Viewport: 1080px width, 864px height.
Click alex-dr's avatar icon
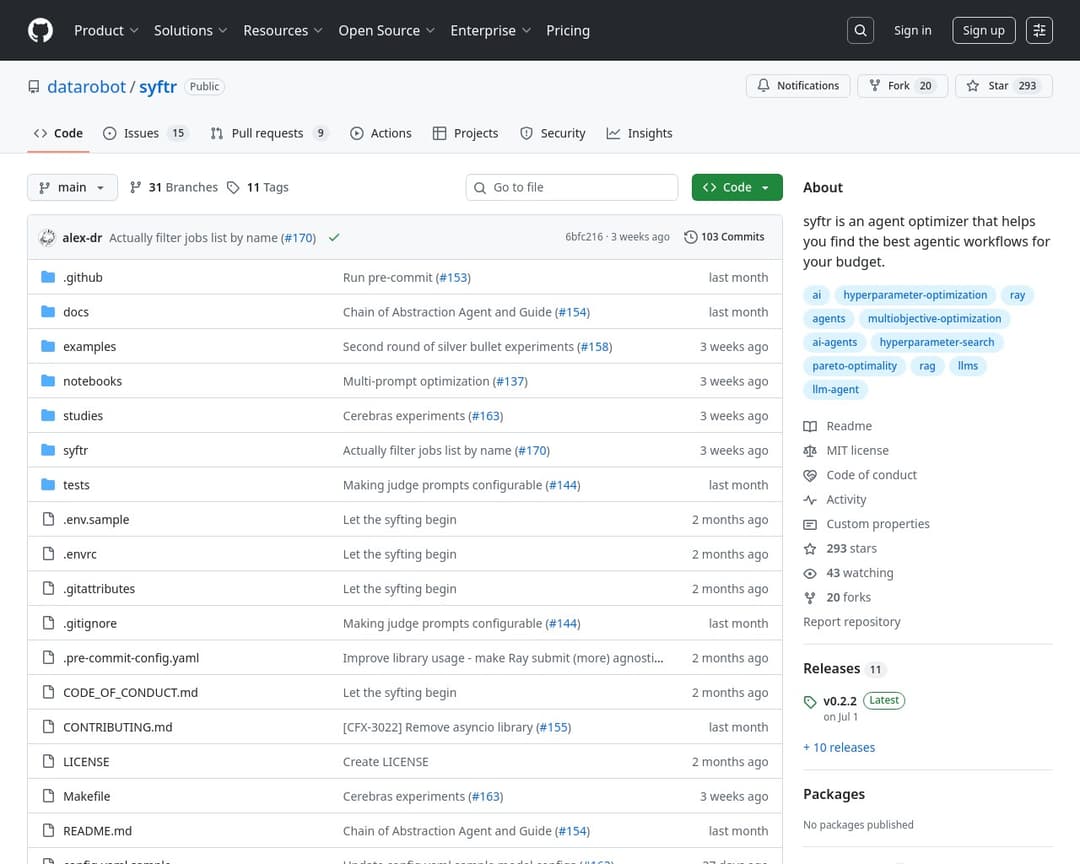[x=47, y=238]
